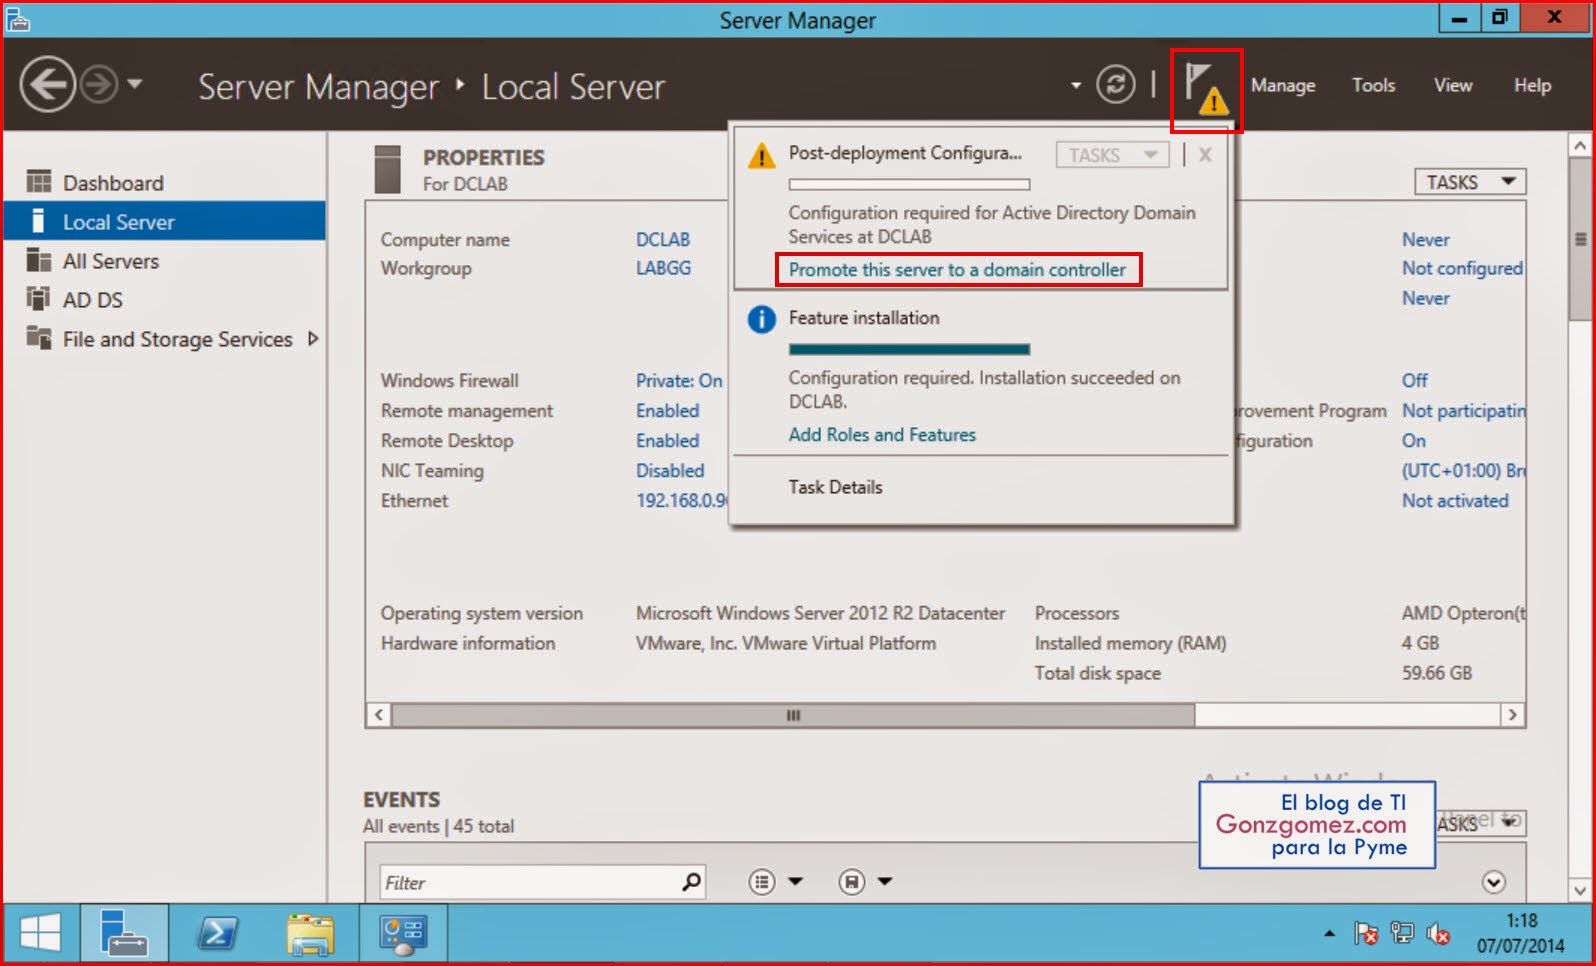Image resolution: width=1596 pixels, height=966 pixels.
Task: Click the Feature installation info icon
Action: pos(761,320)
